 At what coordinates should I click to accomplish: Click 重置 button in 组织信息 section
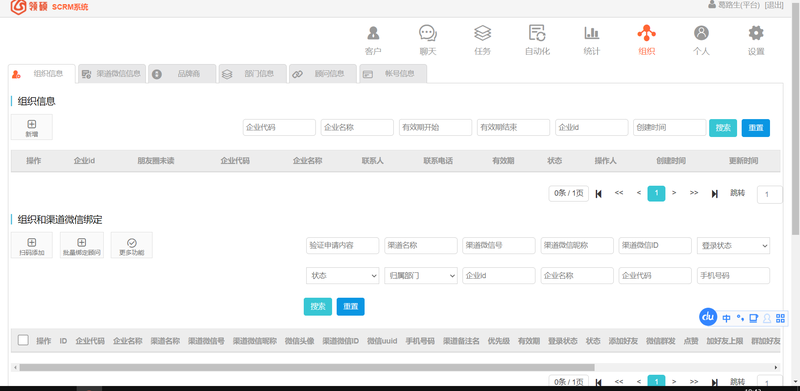pyautogui.click(x=756, y=128)
